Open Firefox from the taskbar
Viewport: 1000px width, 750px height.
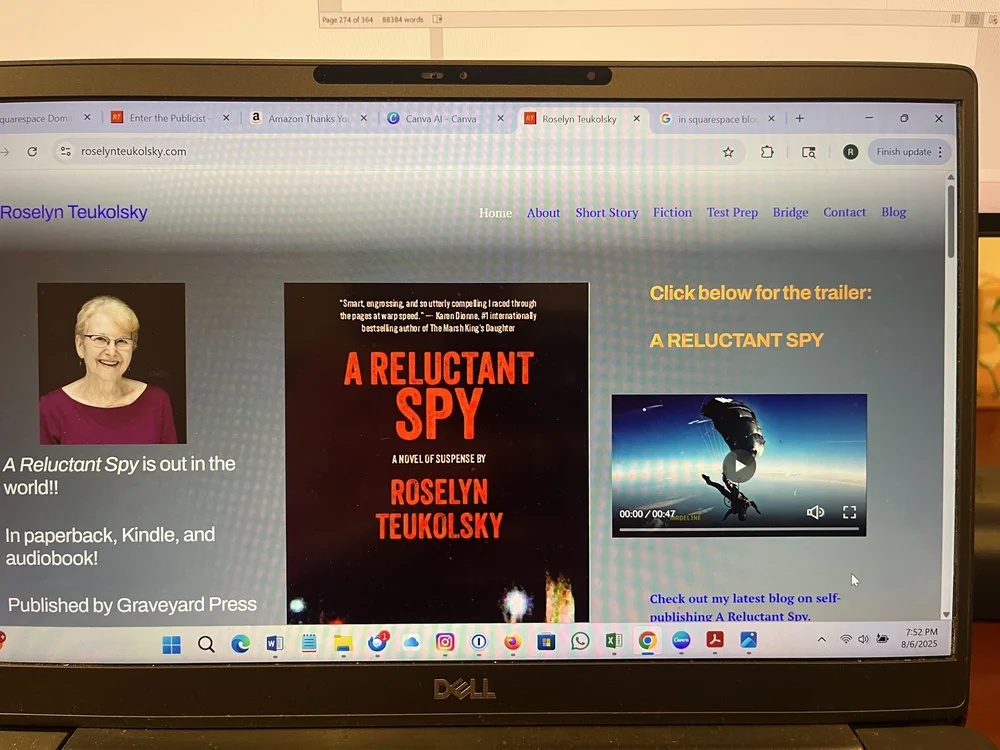click(x=512, y=642)
